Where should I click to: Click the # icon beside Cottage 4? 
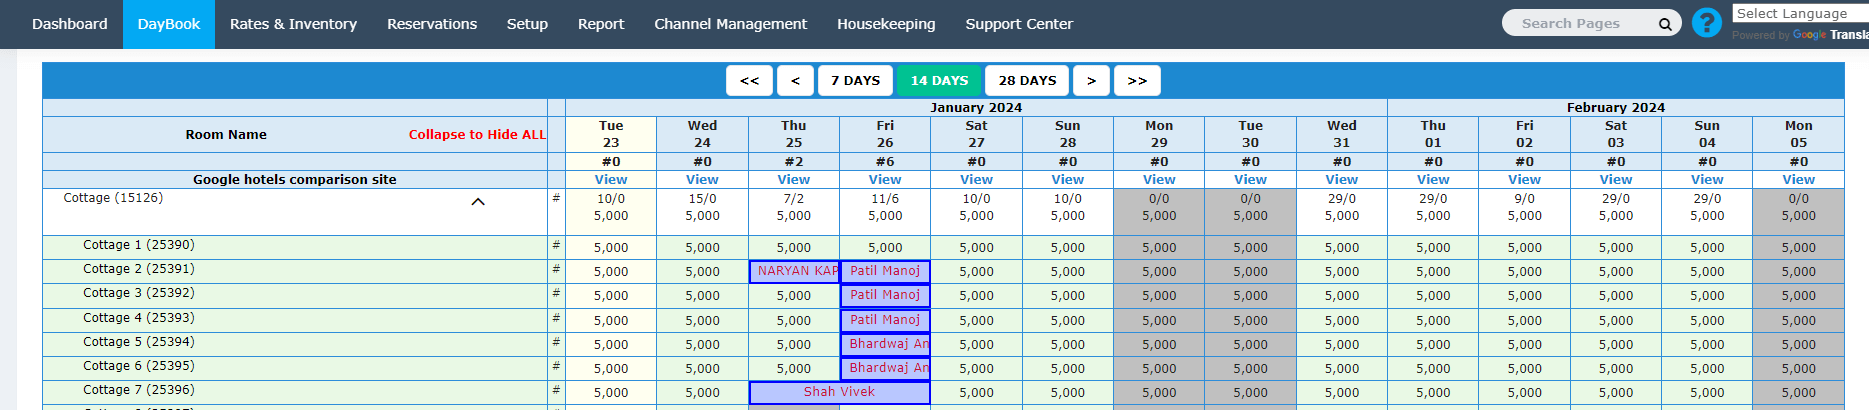pos(556,318)
